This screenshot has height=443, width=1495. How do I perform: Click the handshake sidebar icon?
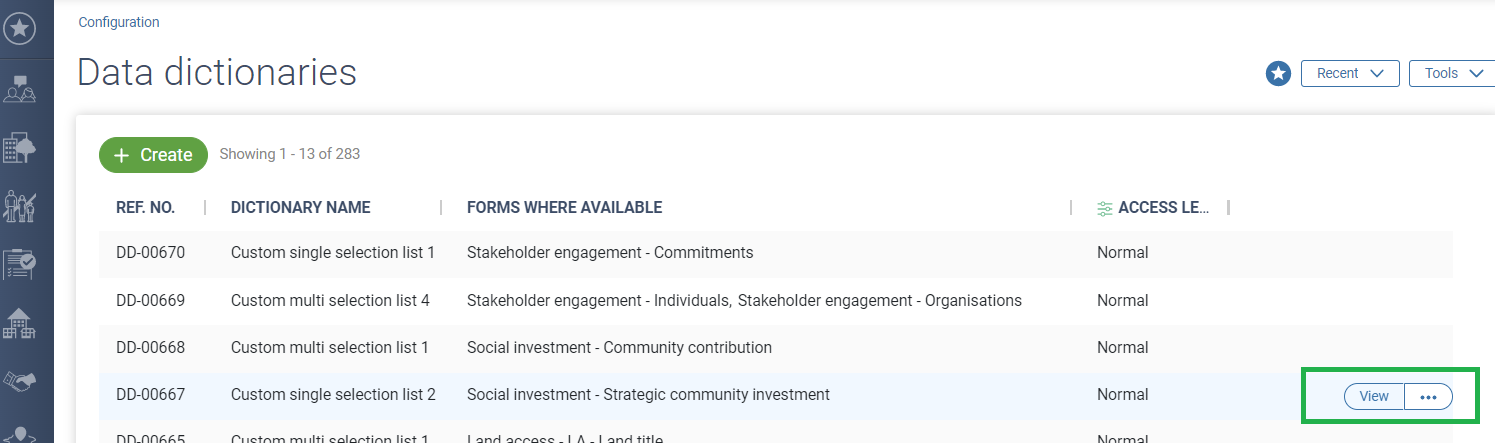click(x=20, y=380)
